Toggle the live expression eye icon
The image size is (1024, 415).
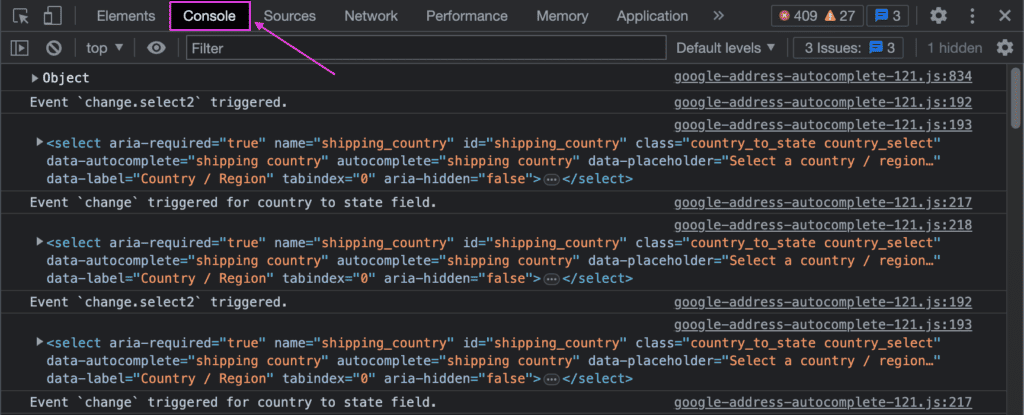[155, 48]
